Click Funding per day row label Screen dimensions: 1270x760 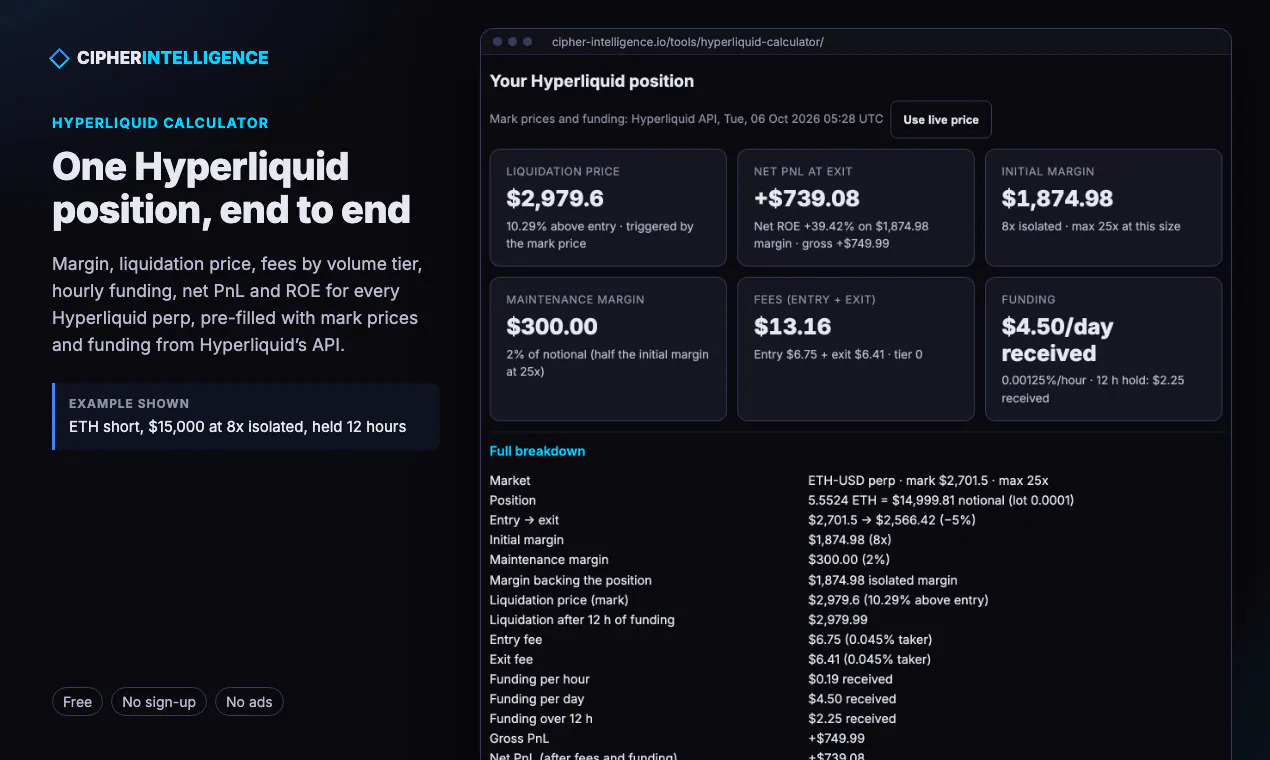click(x=537, y=699)
